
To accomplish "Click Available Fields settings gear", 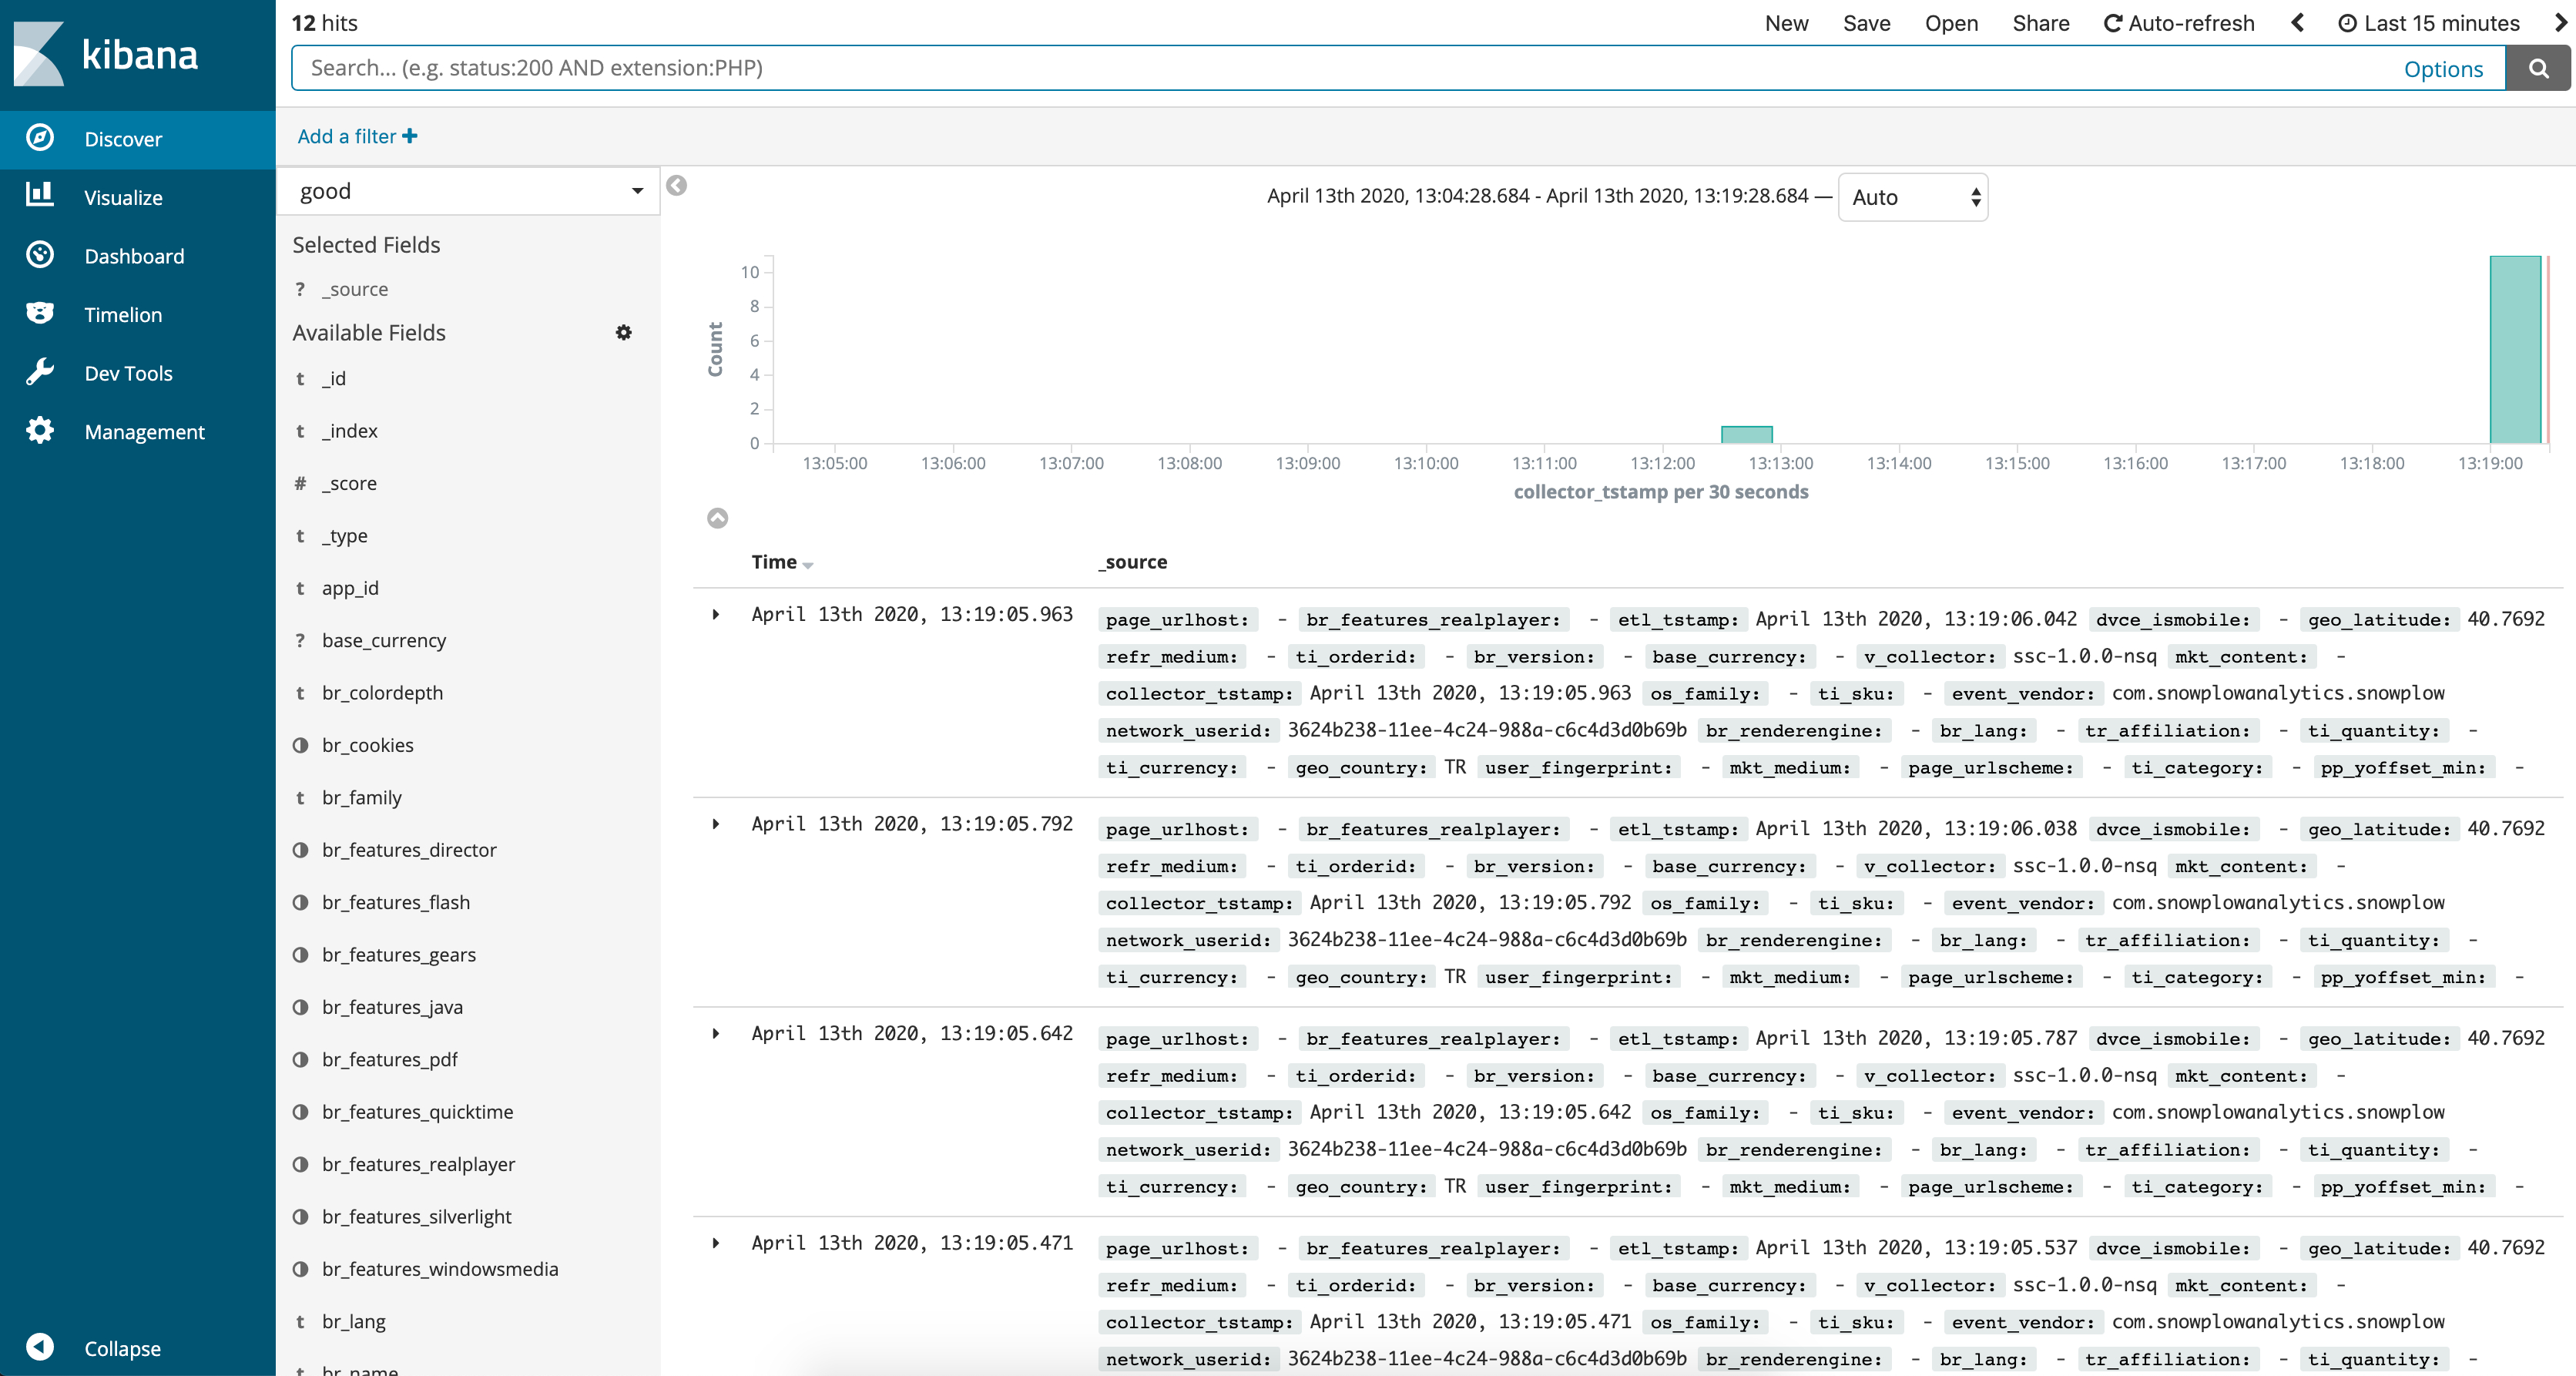I will point(623,332).
